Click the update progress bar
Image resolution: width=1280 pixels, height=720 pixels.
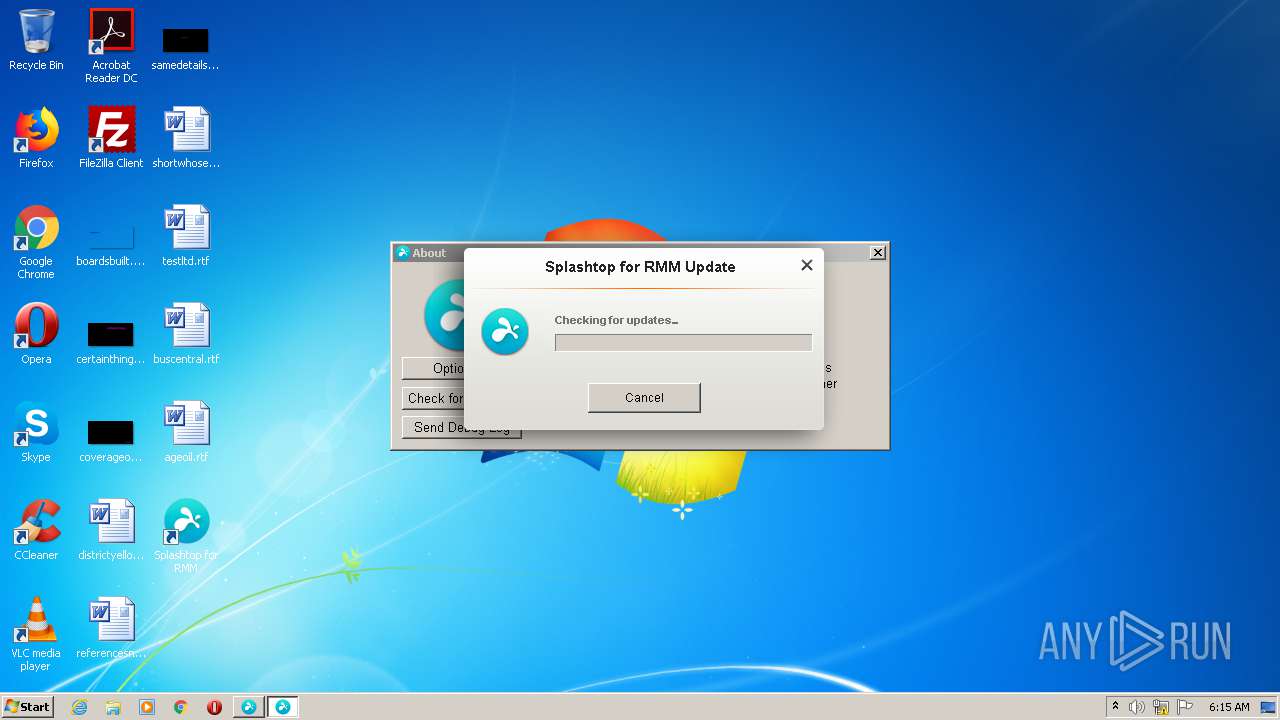click(683, 342)
